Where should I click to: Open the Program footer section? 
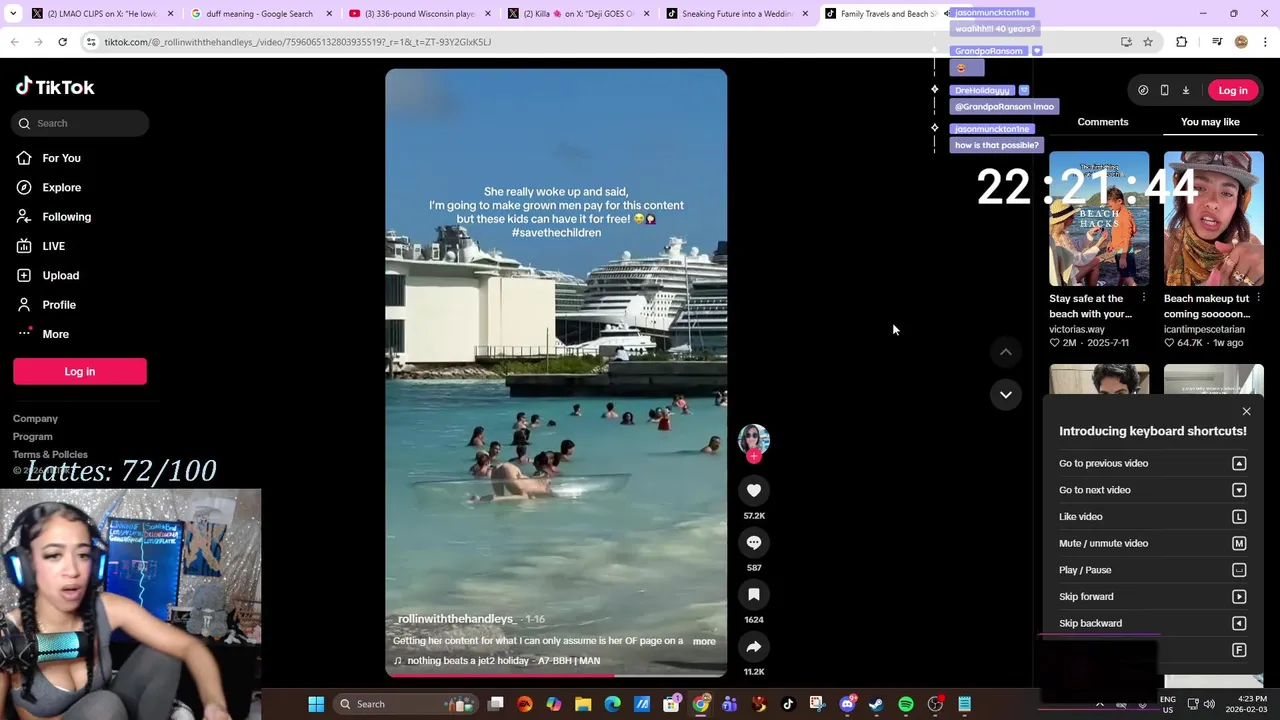coord(33,436)
